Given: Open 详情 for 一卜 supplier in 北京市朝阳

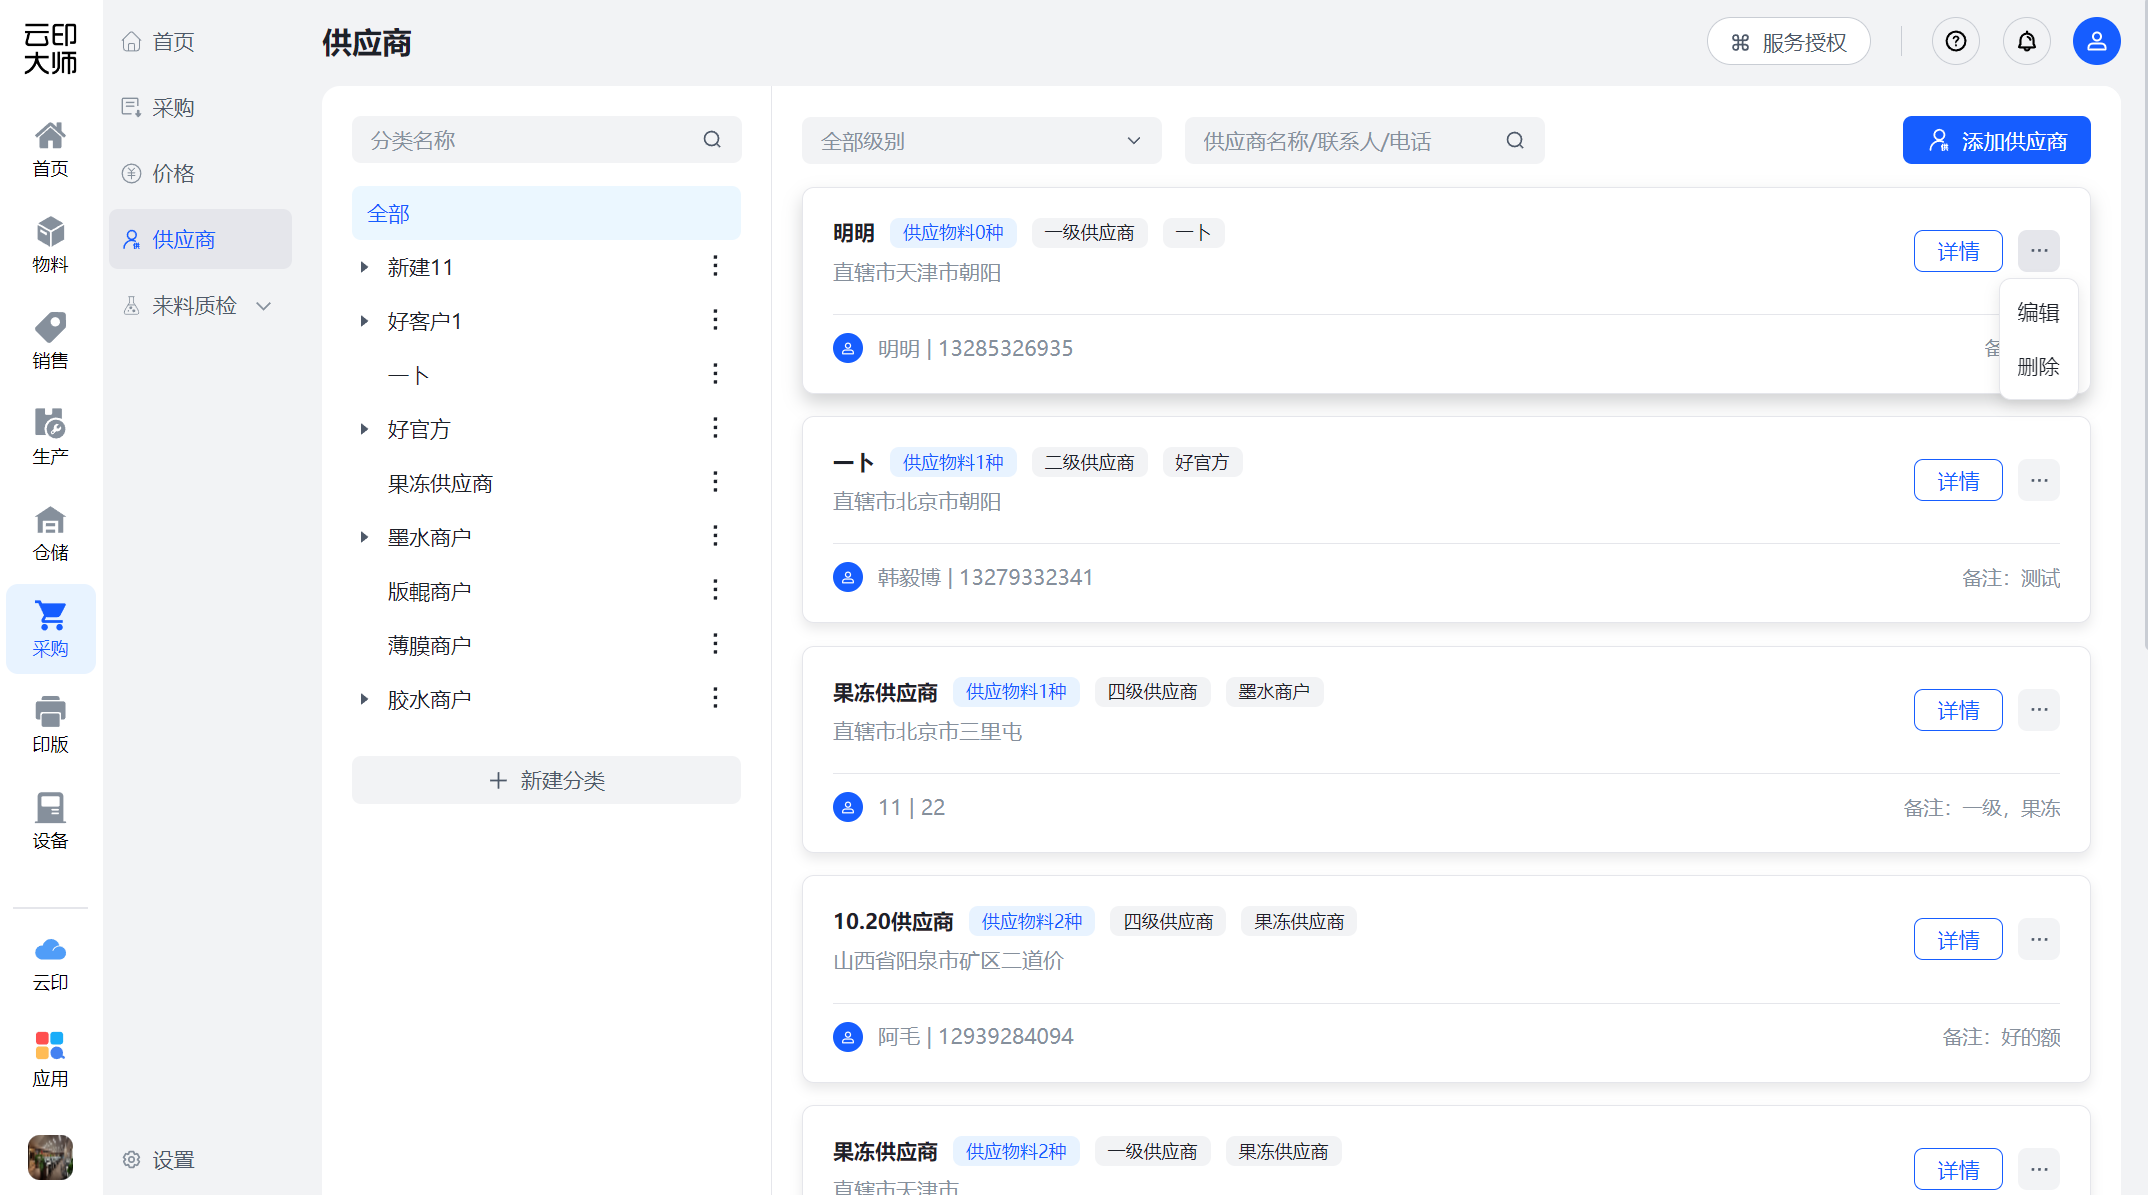Looking at the screenshot, I should (x=1958, y=481).
